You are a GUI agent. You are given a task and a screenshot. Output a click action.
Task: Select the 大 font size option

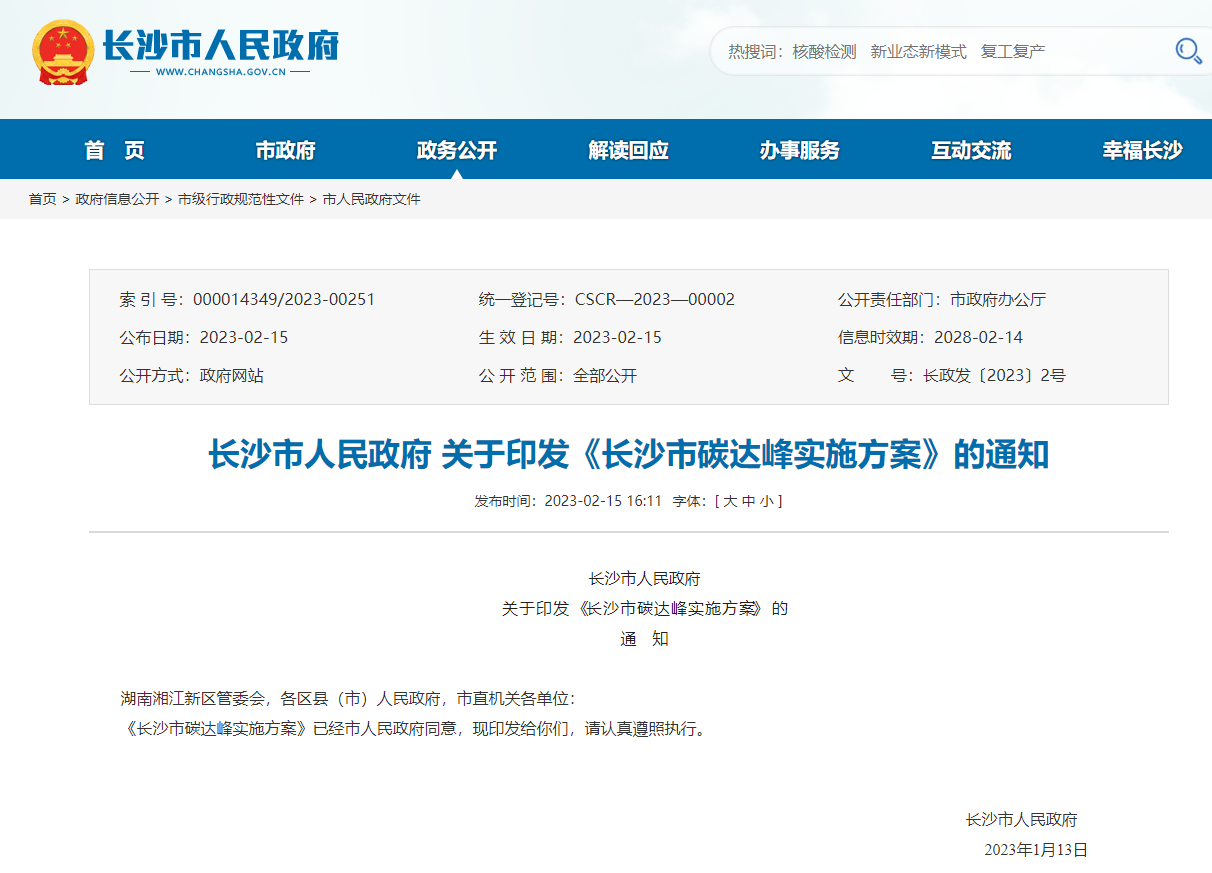[728, 500]
